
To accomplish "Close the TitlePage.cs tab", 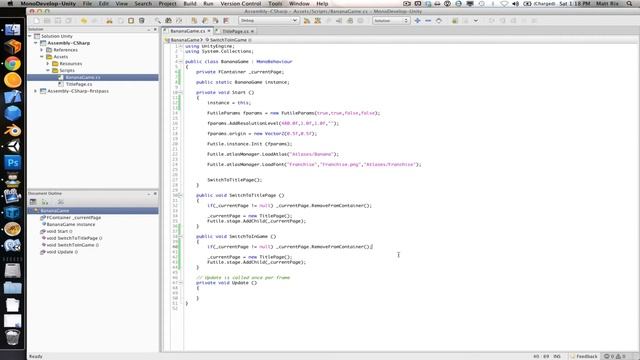I will click(252, 31).
